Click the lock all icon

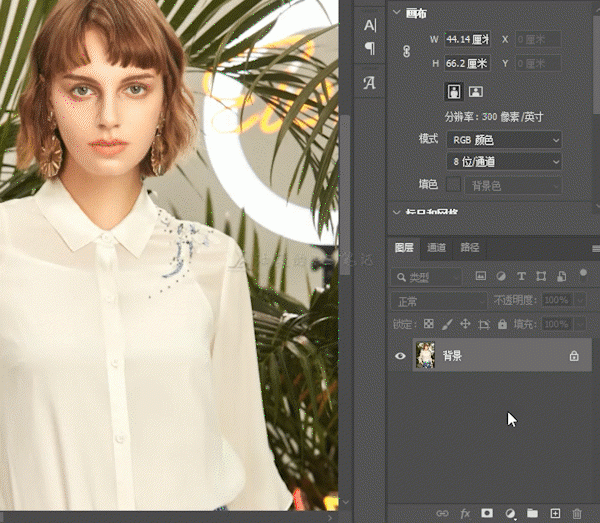[x=502, y=324]
